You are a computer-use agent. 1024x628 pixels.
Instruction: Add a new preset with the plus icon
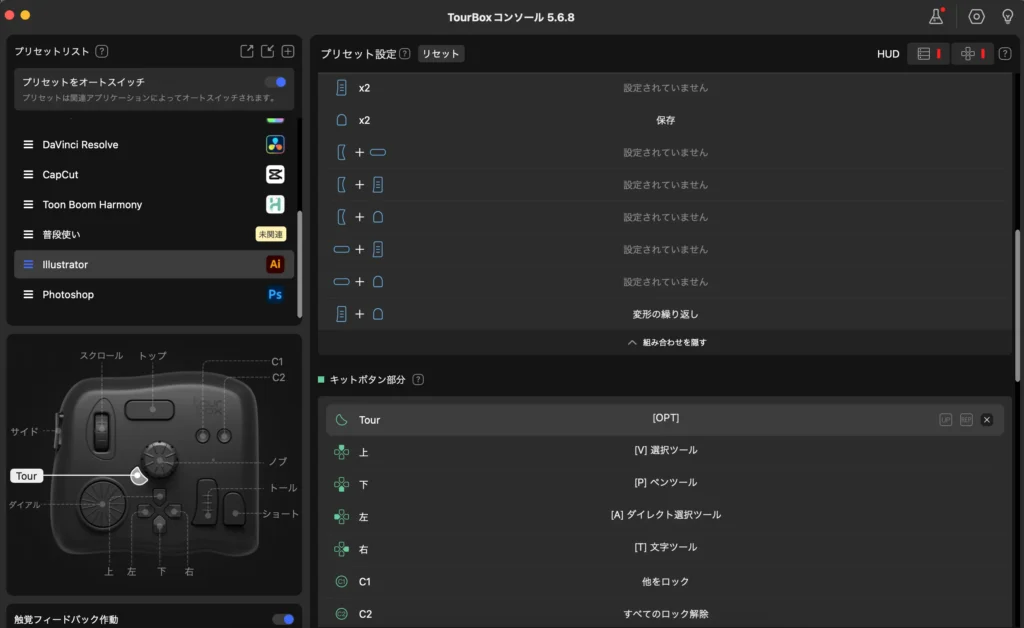point(288,51)
